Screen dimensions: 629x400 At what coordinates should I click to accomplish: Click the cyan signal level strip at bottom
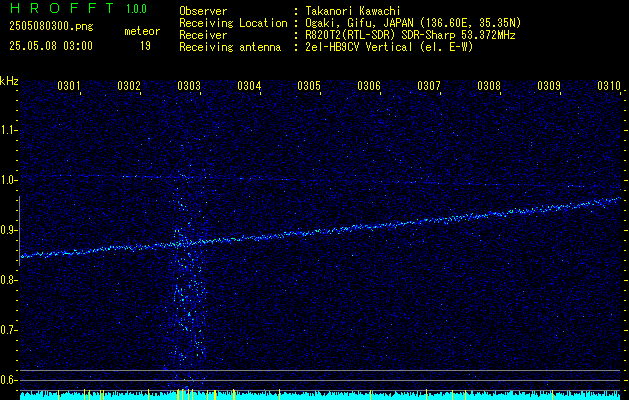click(321, 395)
